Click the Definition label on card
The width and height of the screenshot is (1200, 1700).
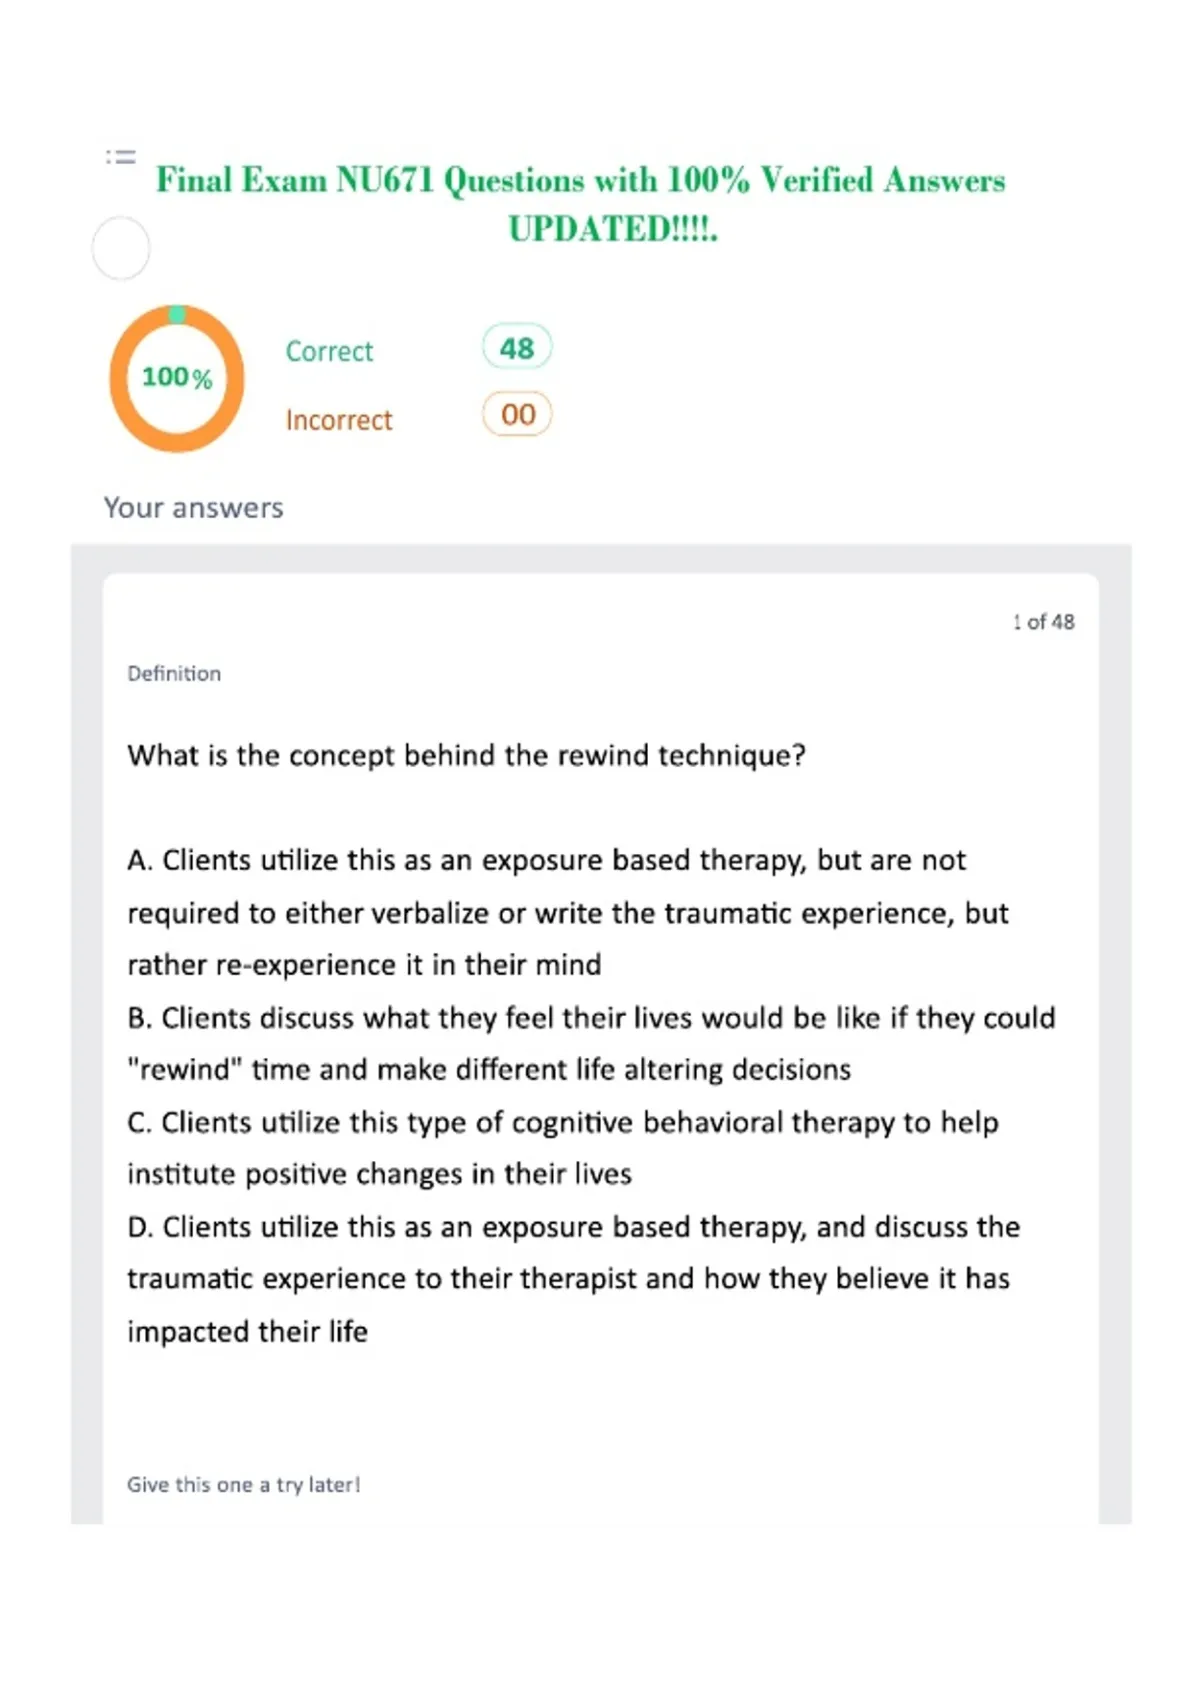coord(174,673)
